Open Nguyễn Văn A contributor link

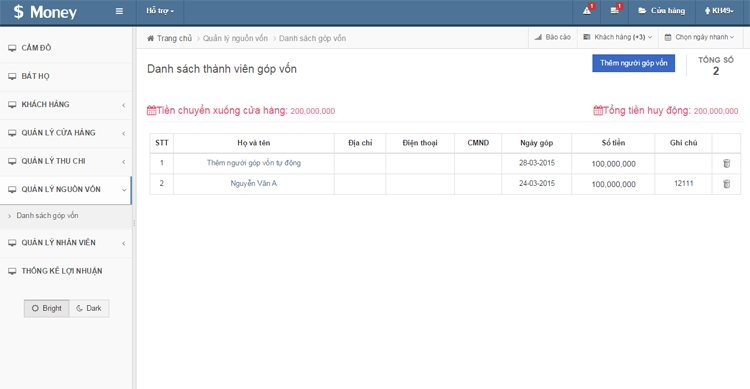[x=254, y=183]
